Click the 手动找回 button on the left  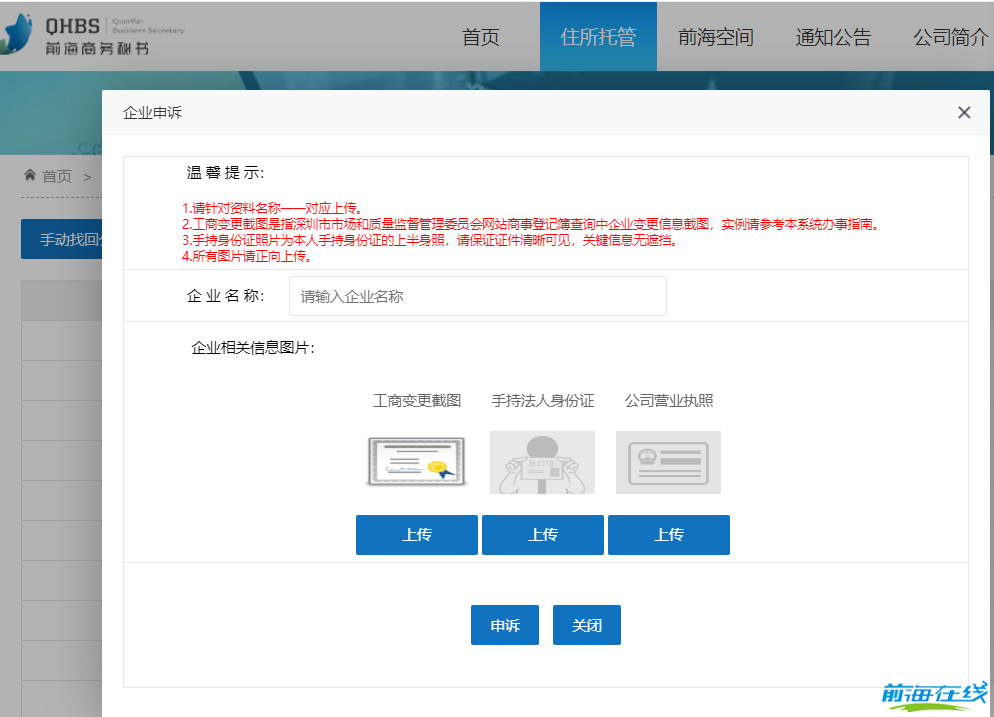tap(62, 239)
